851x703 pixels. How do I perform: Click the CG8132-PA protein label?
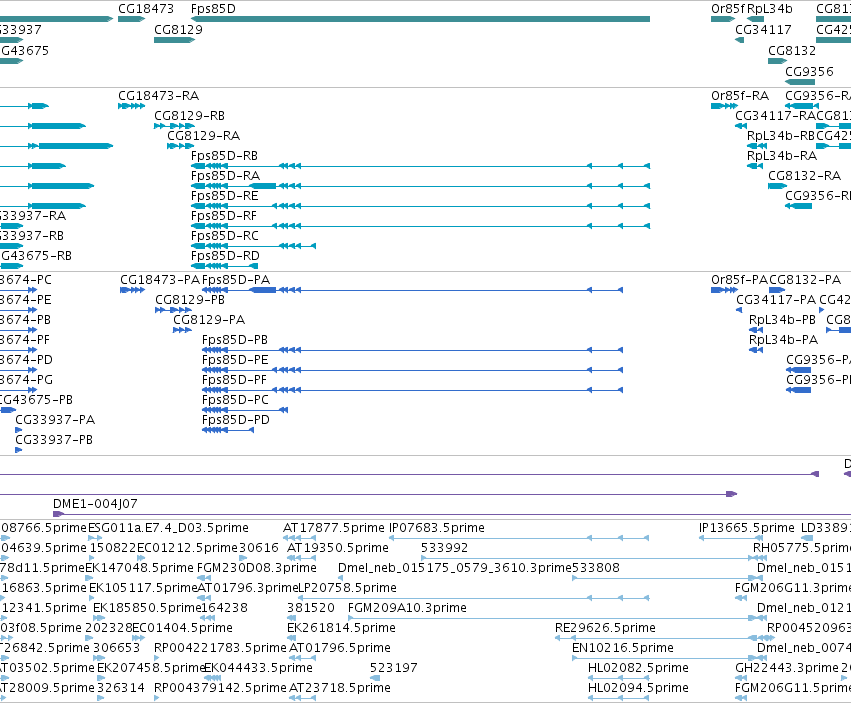coord(805,280)
